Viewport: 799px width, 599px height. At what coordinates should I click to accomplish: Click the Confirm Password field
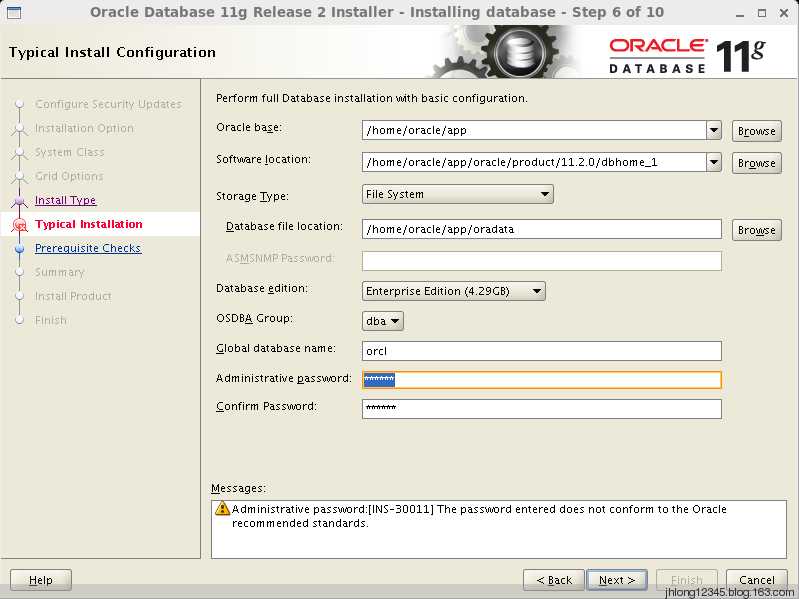[x=542, y=409]
